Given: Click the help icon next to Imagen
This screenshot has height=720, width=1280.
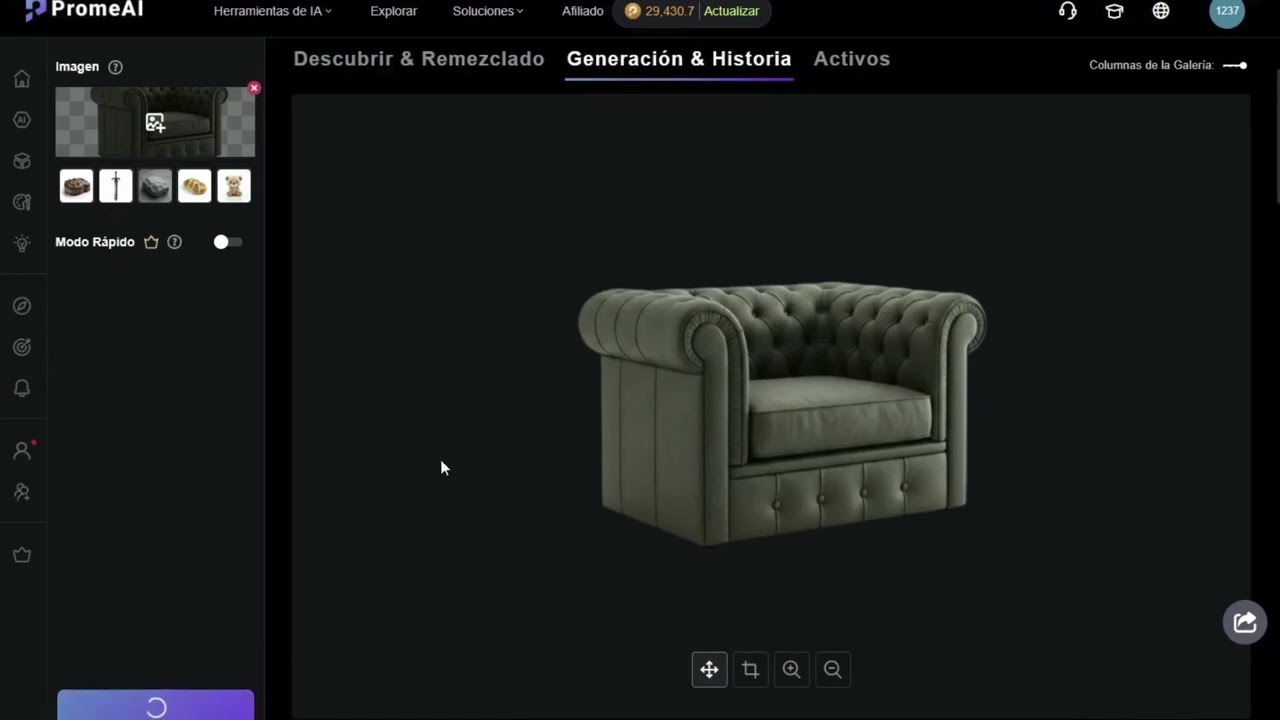Looking at the screenshot, I should [x=115, y=67].
